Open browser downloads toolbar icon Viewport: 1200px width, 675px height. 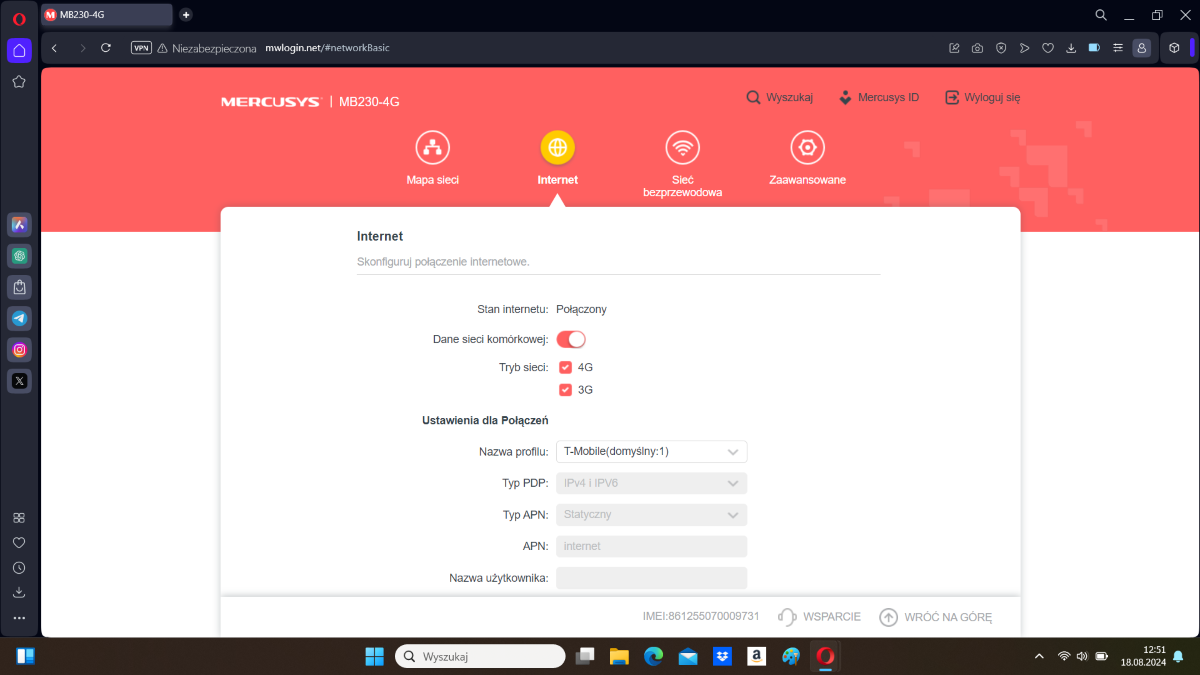[x=1071, y=48]
